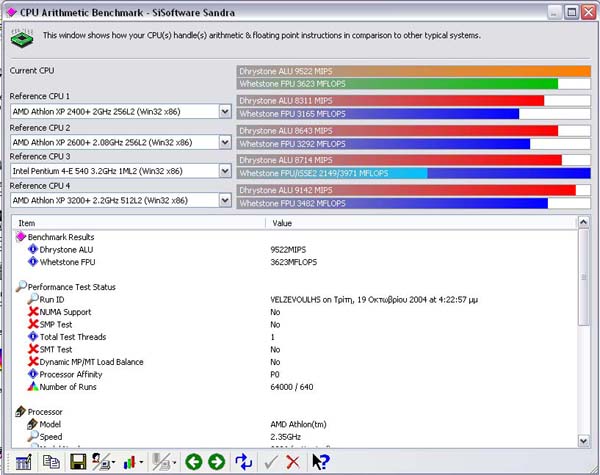Click the red X icon beside SMT Test

point(33,349)
